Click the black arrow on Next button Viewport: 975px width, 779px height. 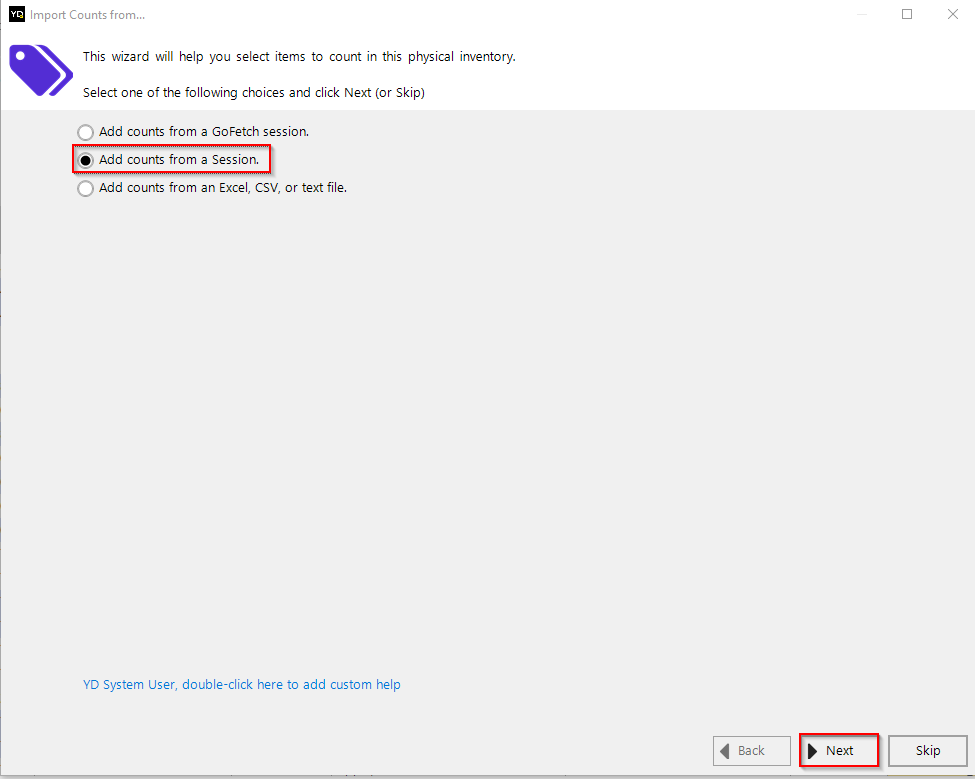pyautogui.click(x=813, y=751)
